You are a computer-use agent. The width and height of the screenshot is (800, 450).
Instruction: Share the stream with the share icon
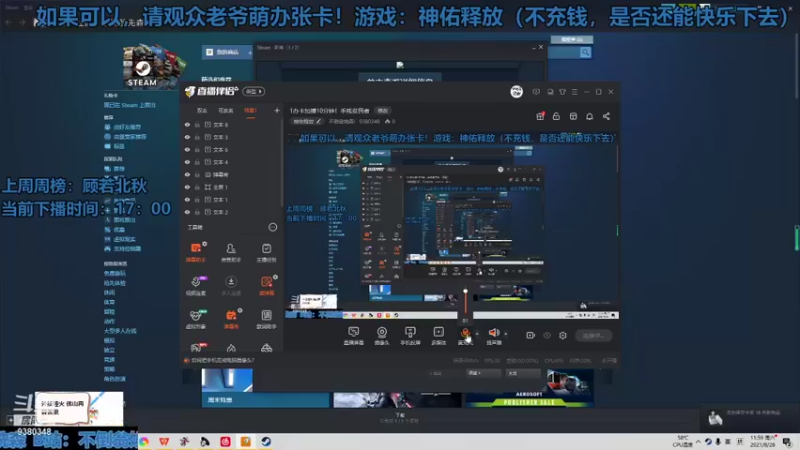(606, 116)
